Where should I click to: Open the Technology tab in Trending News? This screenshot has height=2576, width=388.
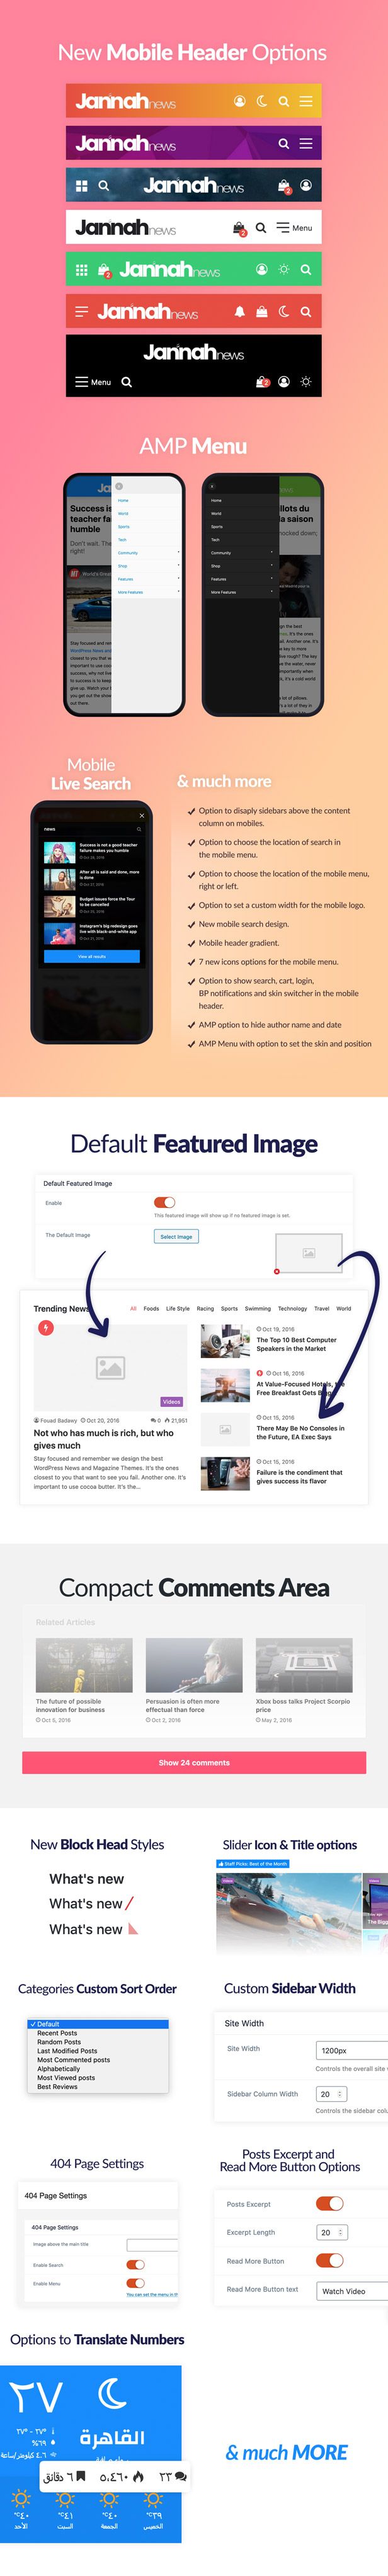[292, 1308]
